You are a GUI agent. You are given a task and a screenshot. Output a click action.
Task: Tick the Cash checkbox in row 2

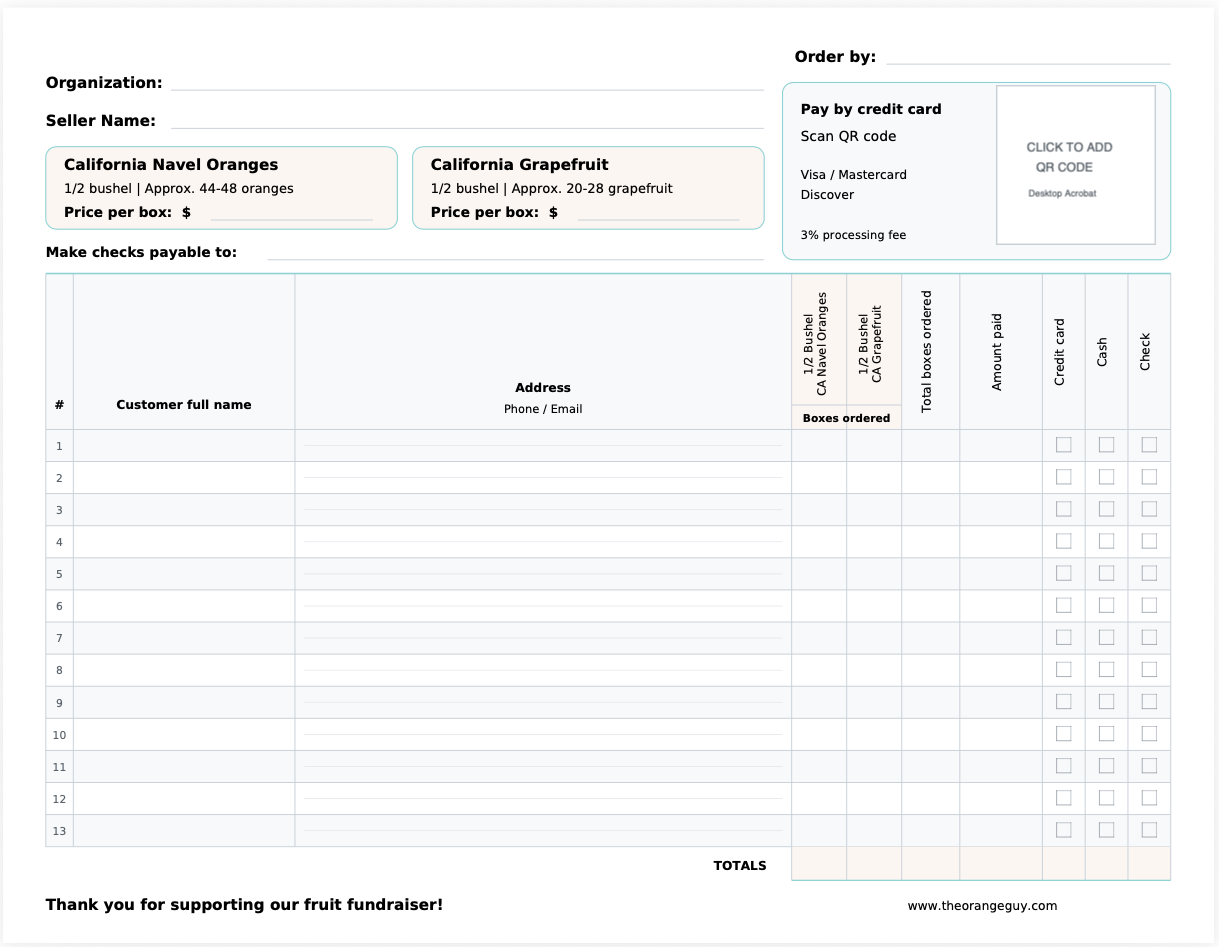pos(1106,477)
